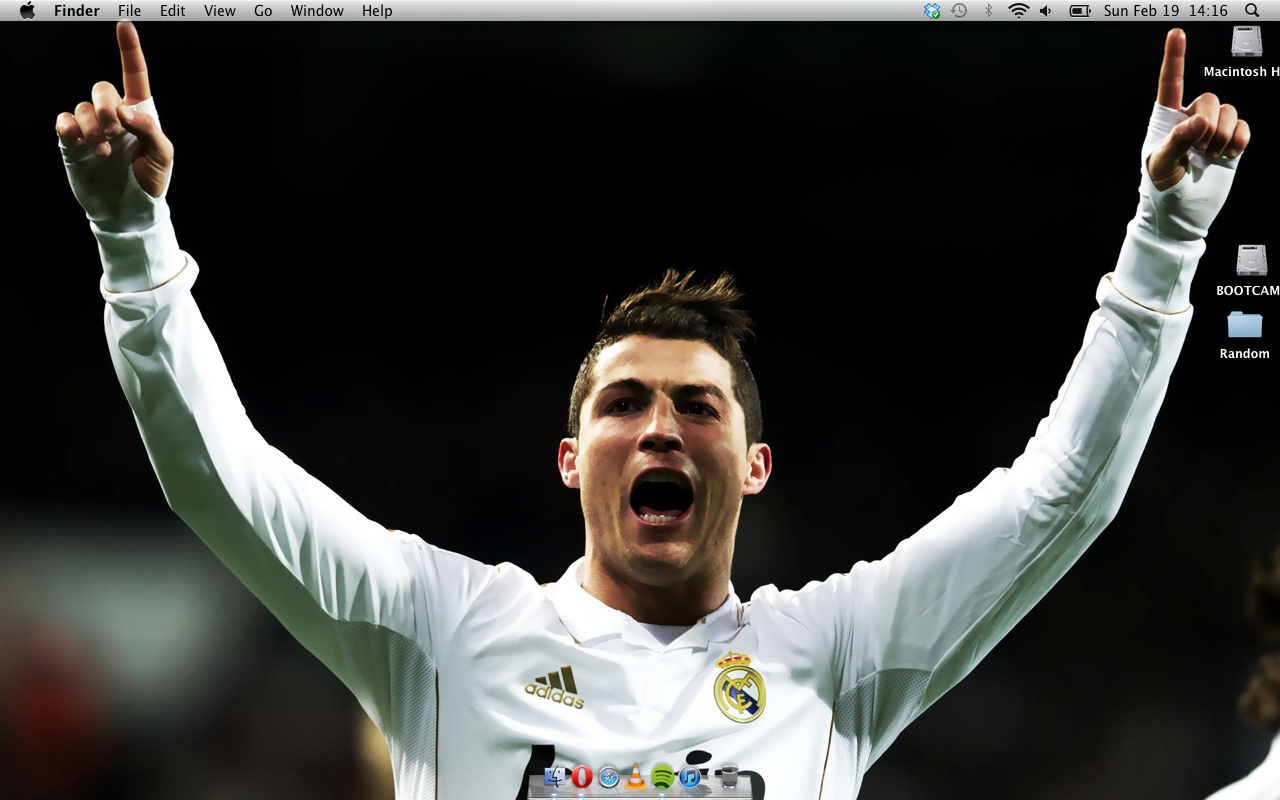Image resolution: width=1280 pixels, height=800 pixels.
Task: Click the Random folder label
Action: [1245, 354]
